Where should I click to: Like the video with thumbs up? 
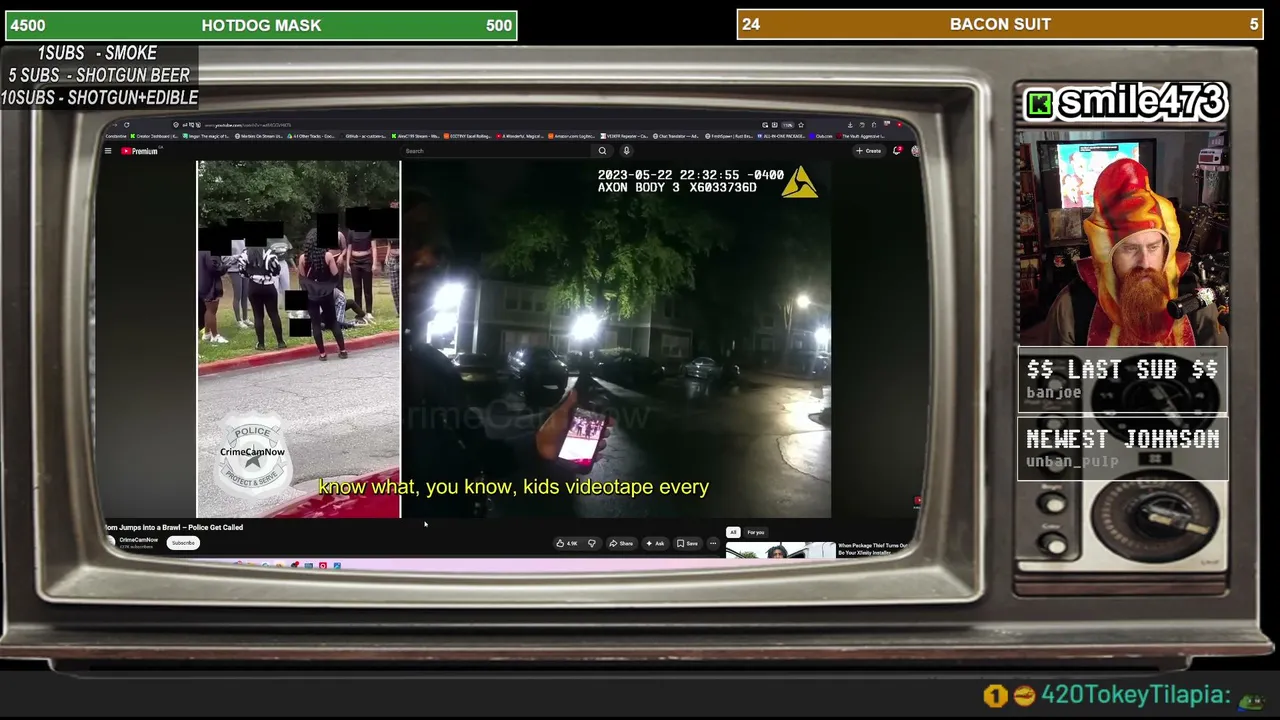pyautogui.click(x=568, y=543)
